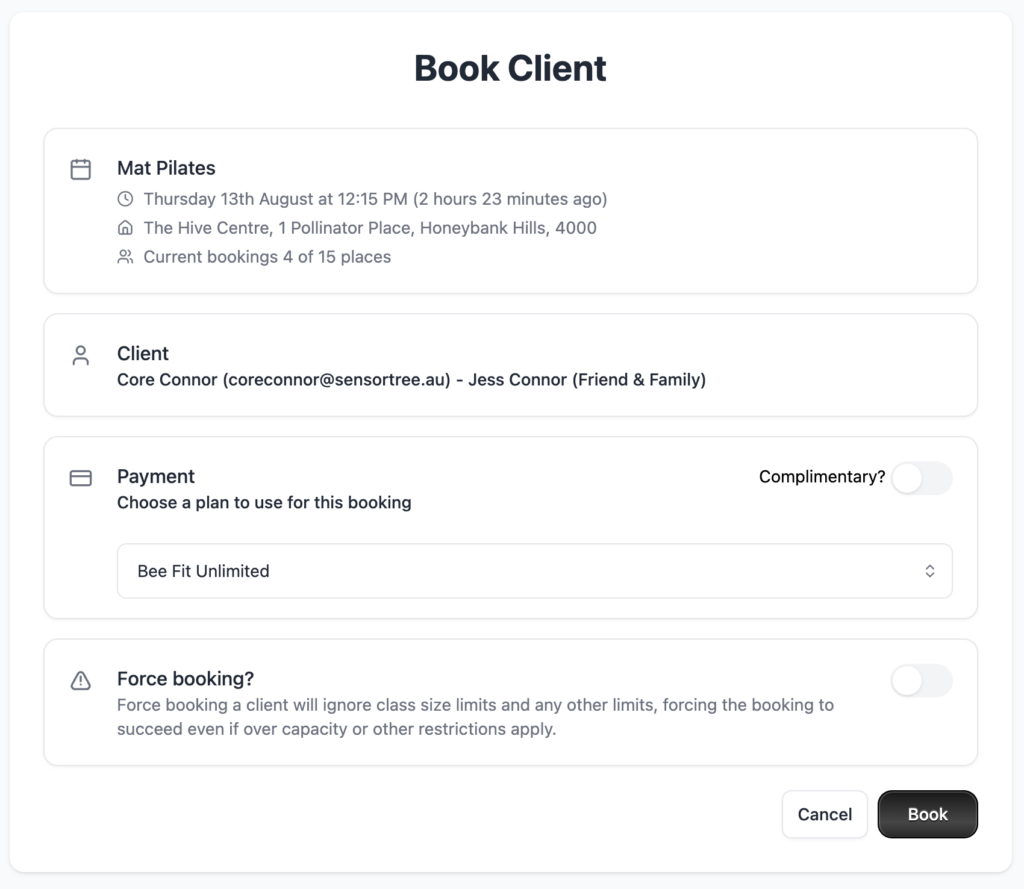Open the Bee Fit Unlimited plan dropdown

[x=534, y=571]
